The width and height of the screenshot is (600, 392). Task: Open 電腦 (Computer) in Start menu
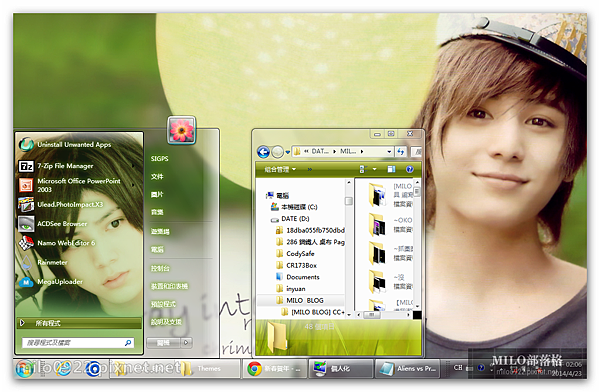tap(157, 249)
